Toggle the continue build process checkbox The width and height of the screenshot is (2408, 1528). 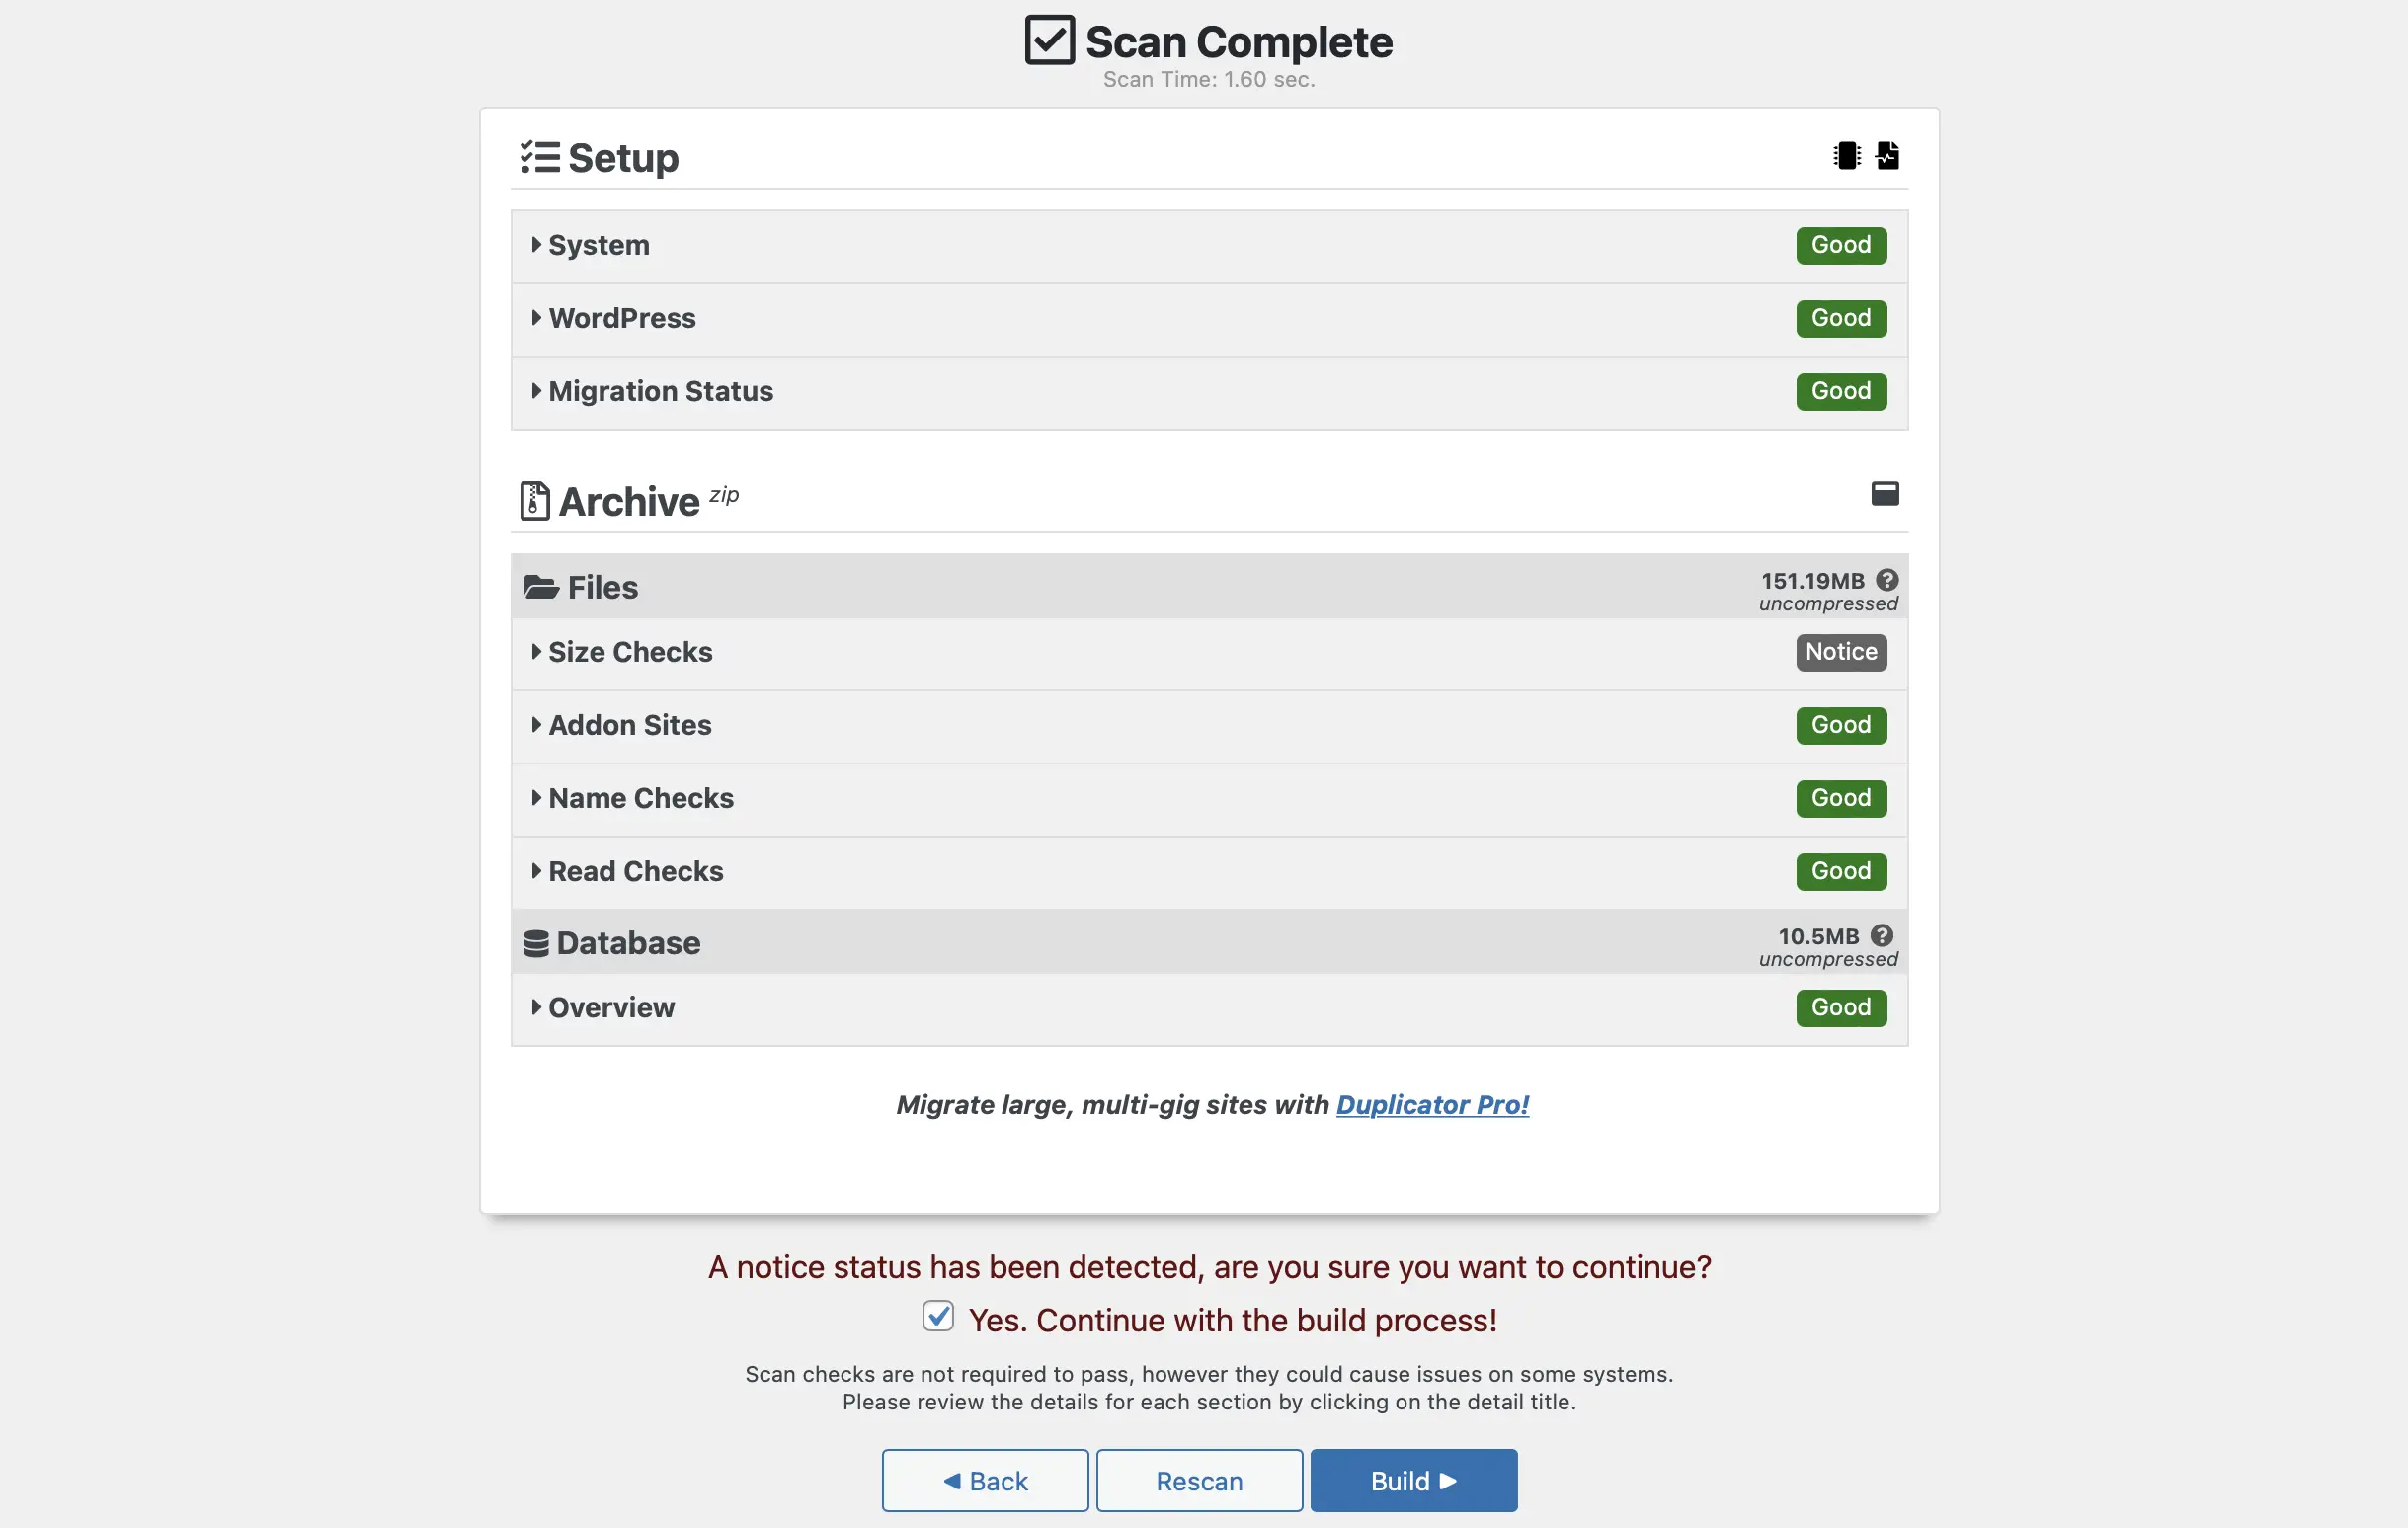pyautogui.click(x=937, y=1320)
